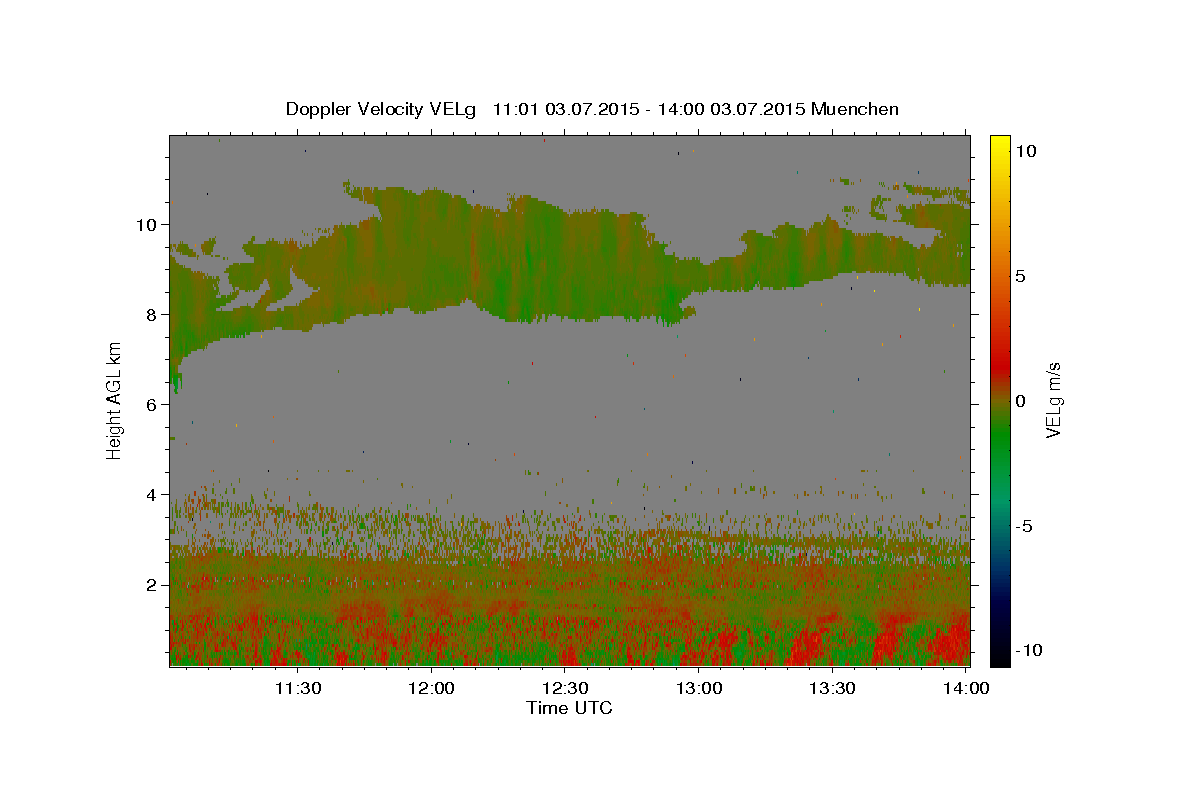Click the '14:00' time tick label
Screen dimensions: 1200x800
pos(966,688)
